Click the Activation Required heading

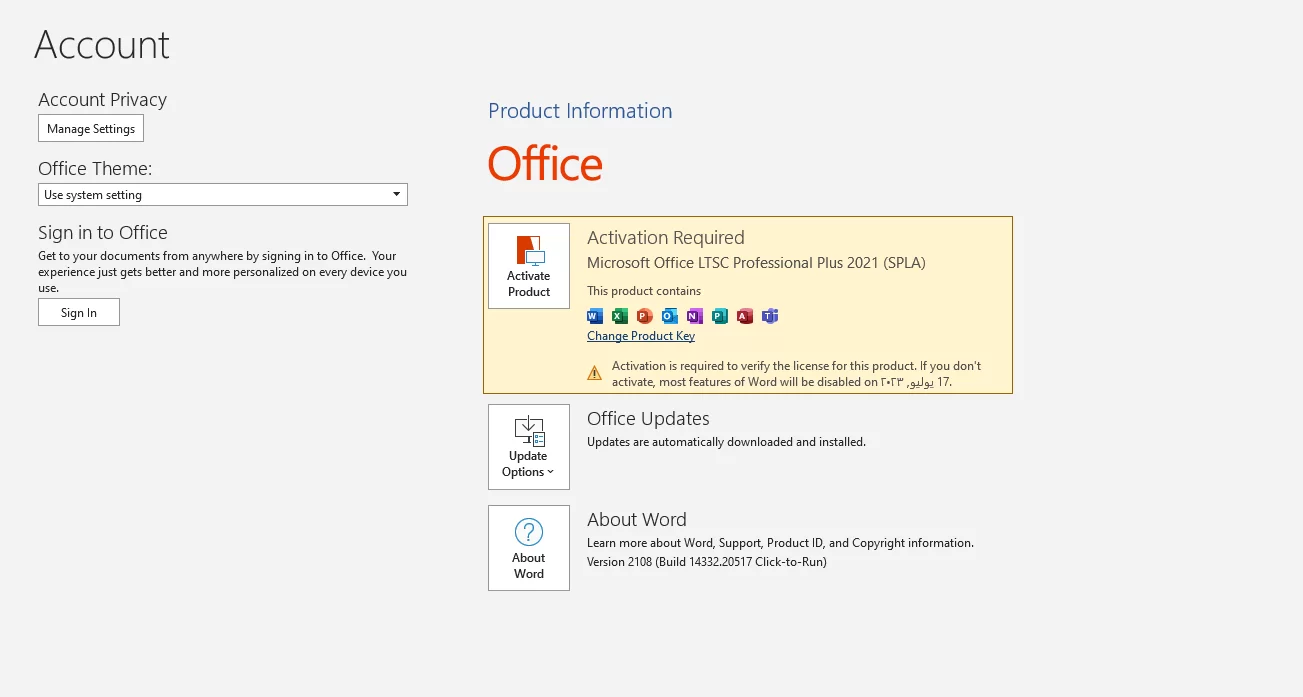click(666, 238)
